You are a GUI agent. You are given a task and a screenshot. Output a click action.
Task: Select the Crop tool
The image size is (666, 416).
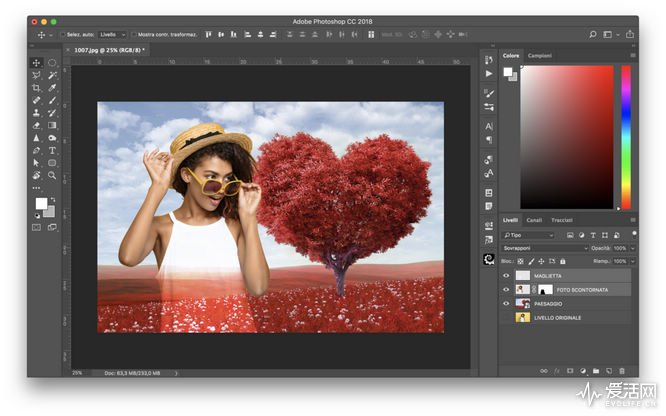[37, 88]
